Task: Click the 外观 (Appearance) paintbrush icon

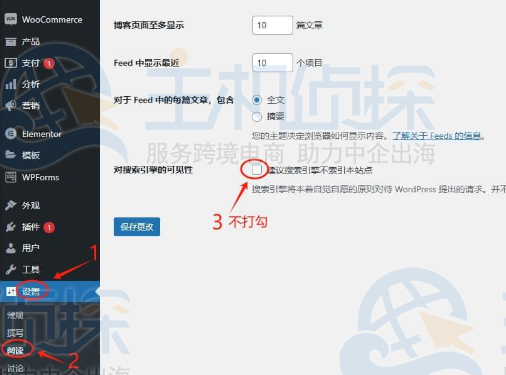Action: click(11, 205)
